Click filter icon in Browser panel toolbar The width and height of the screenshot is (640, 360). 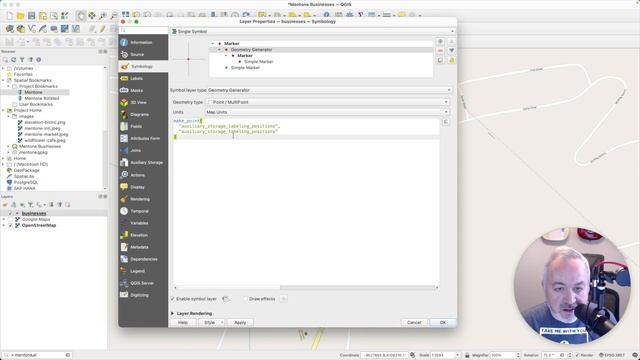(22, 60)
